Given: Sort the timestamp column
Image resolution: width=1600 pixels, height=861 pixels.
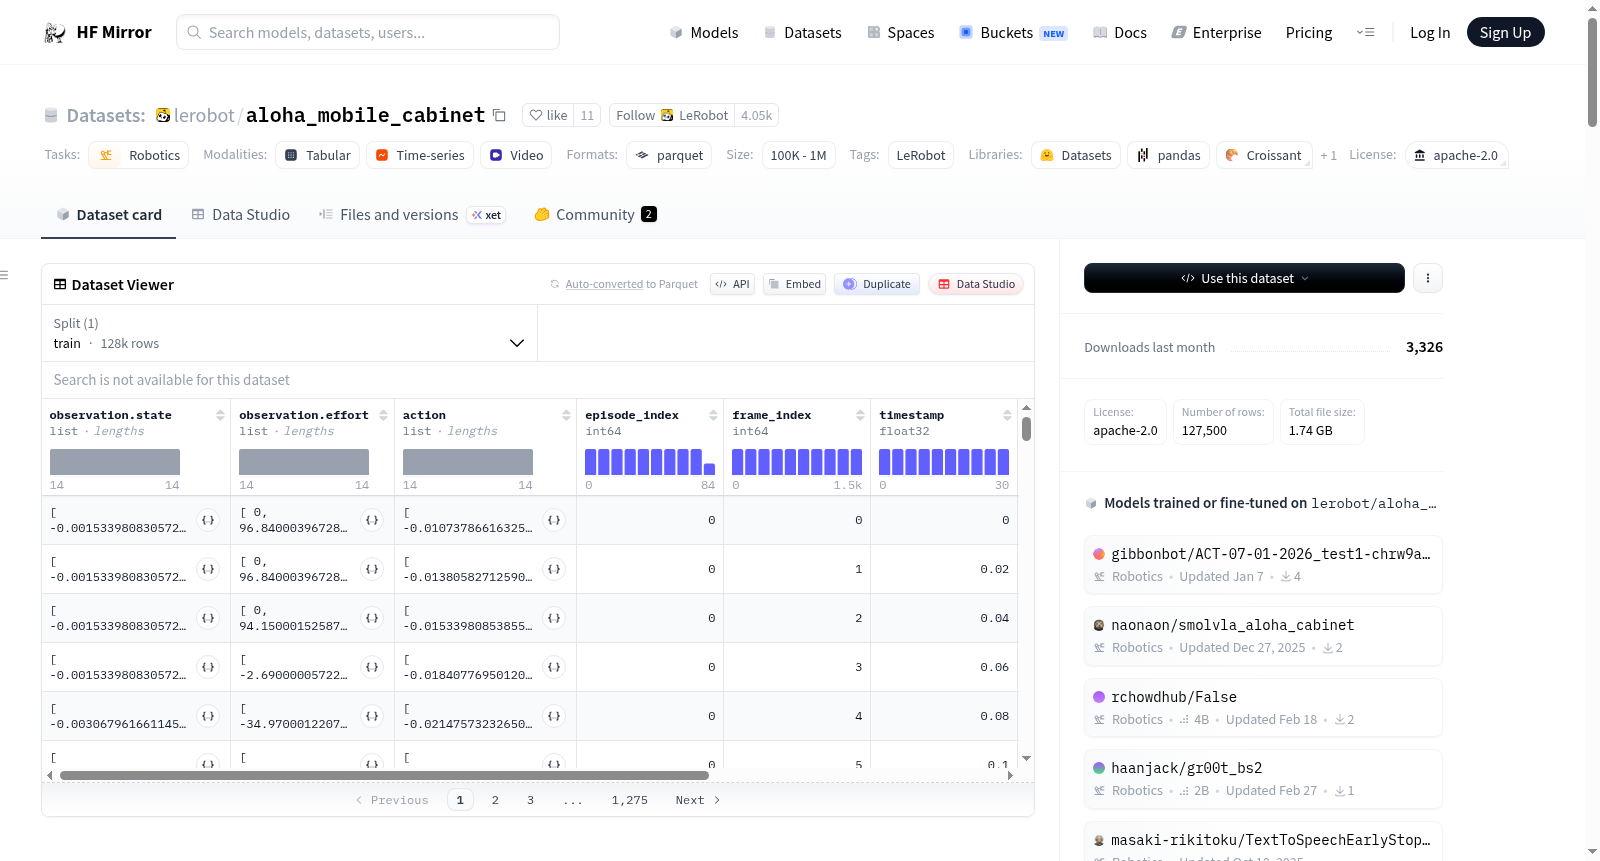Looking at the screenshot, I should [1007, 415].
